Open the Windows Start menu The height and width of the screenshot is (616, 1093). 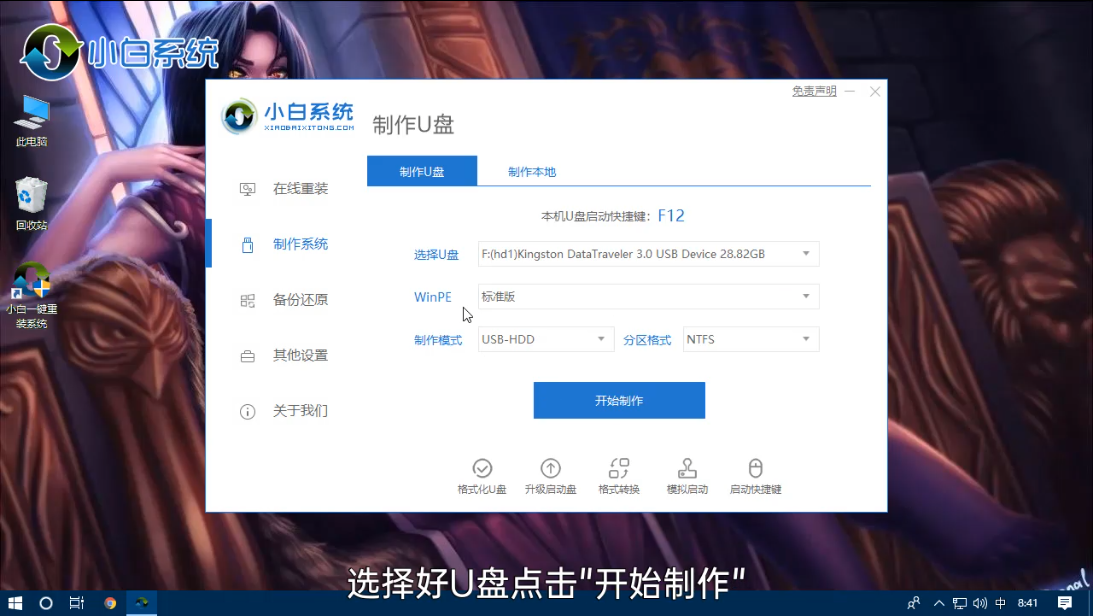click(15, 603)
